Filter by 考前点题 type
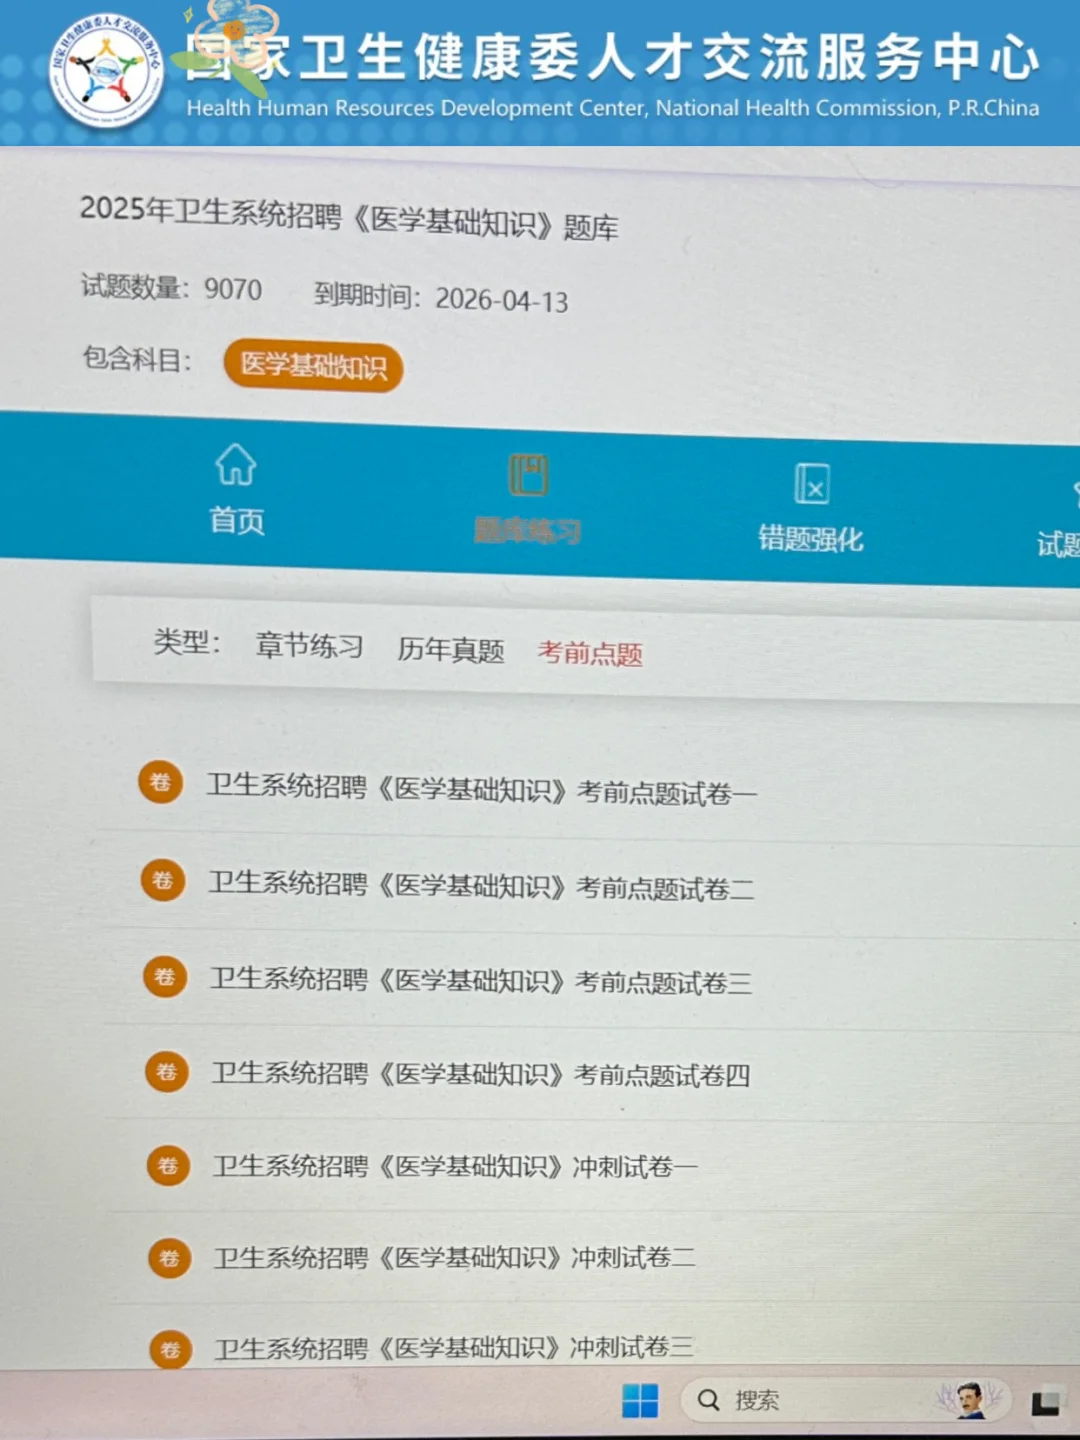Screen dimensions: 1080x1440 tap(590, 654)
